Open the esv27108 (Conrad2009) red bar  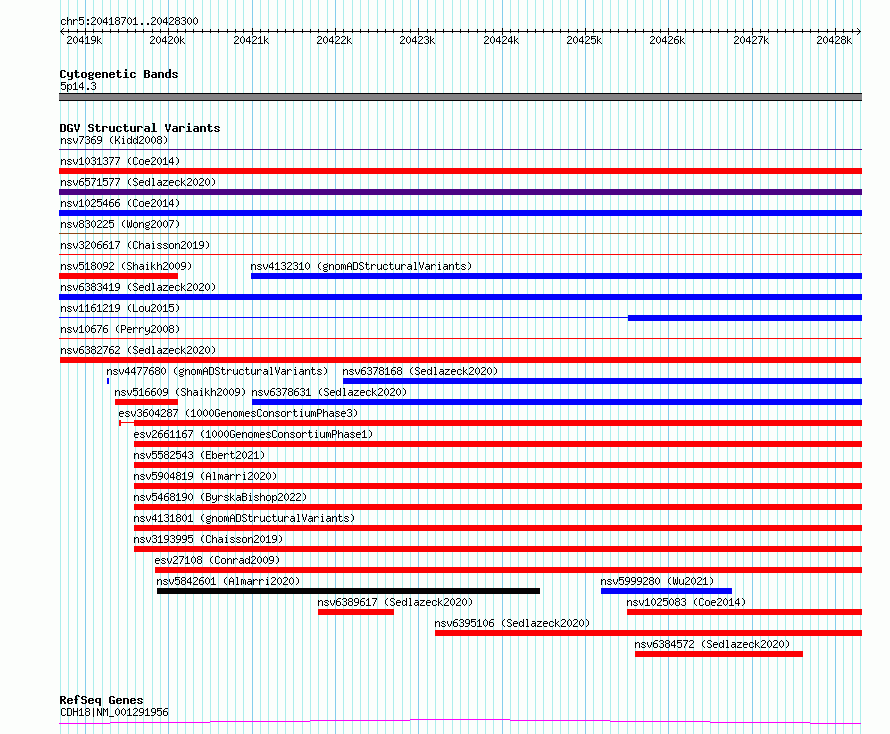(509, 570)
